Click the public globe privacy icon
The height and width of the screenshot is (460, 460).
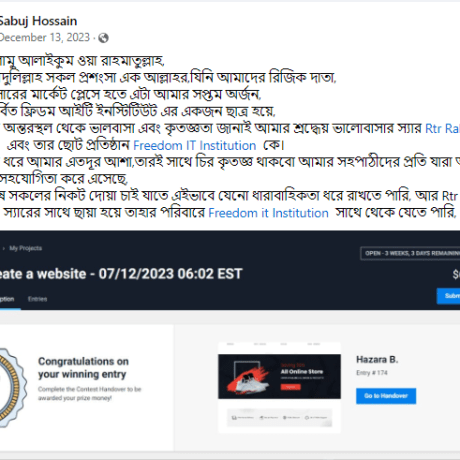[x=103, y=38]
